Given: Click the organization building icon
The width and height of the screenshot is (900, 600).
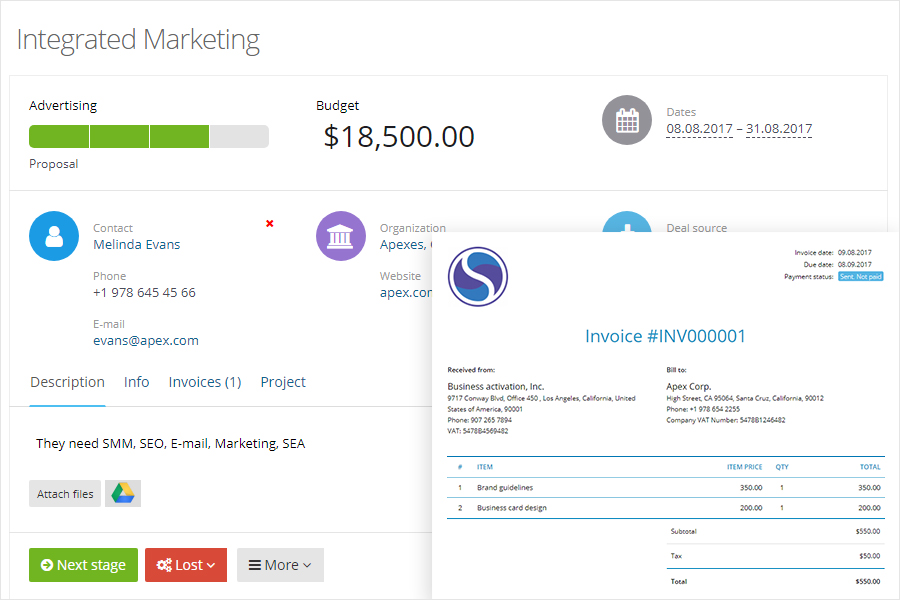Looking at the screenshot, I should pyautogui.click(x=341, y=236).
